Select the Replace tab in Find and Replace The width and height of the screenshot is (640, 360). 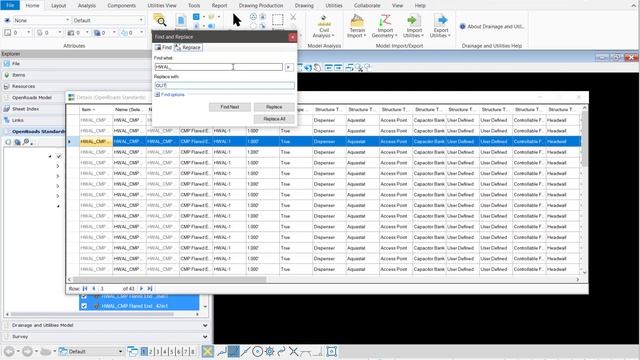coord(188,48)
